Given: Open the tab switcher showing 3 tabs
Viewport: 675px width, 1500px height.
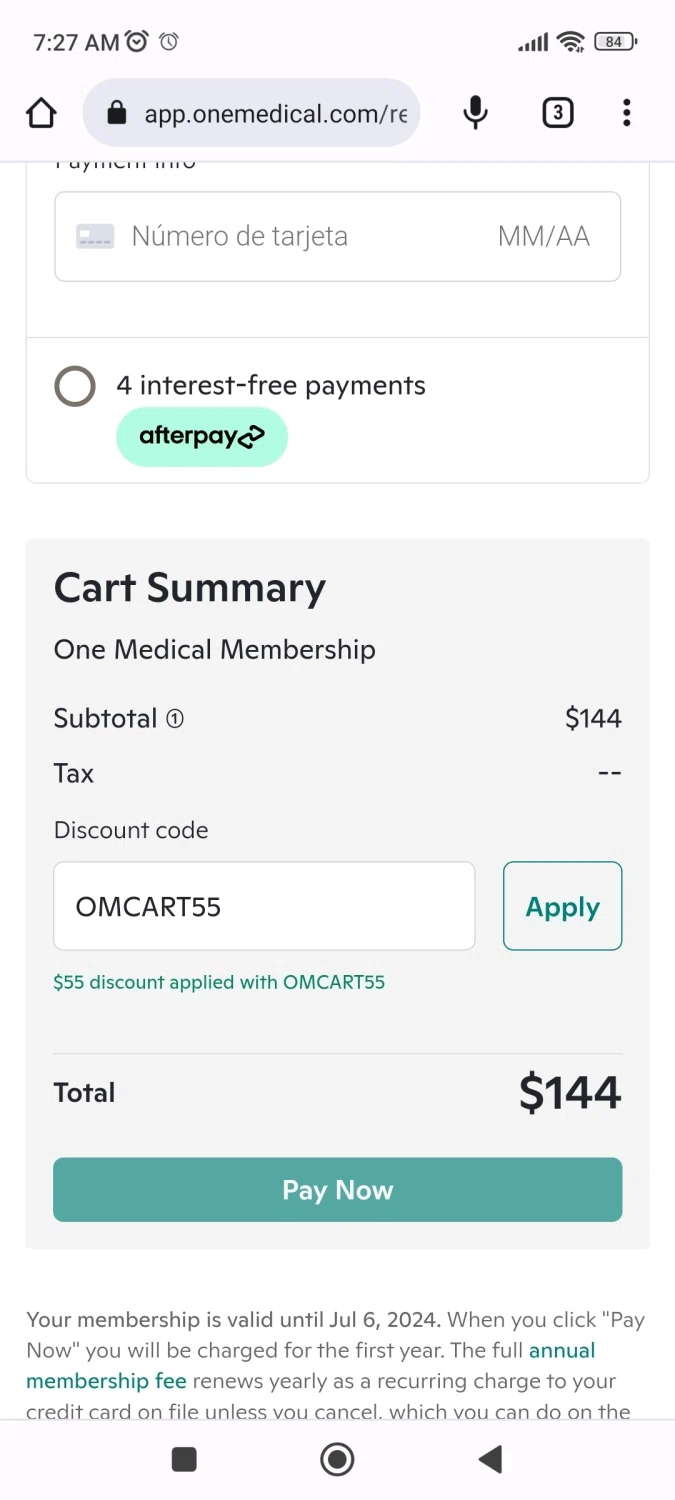Looking at the screenshot, I should point(557,113).
